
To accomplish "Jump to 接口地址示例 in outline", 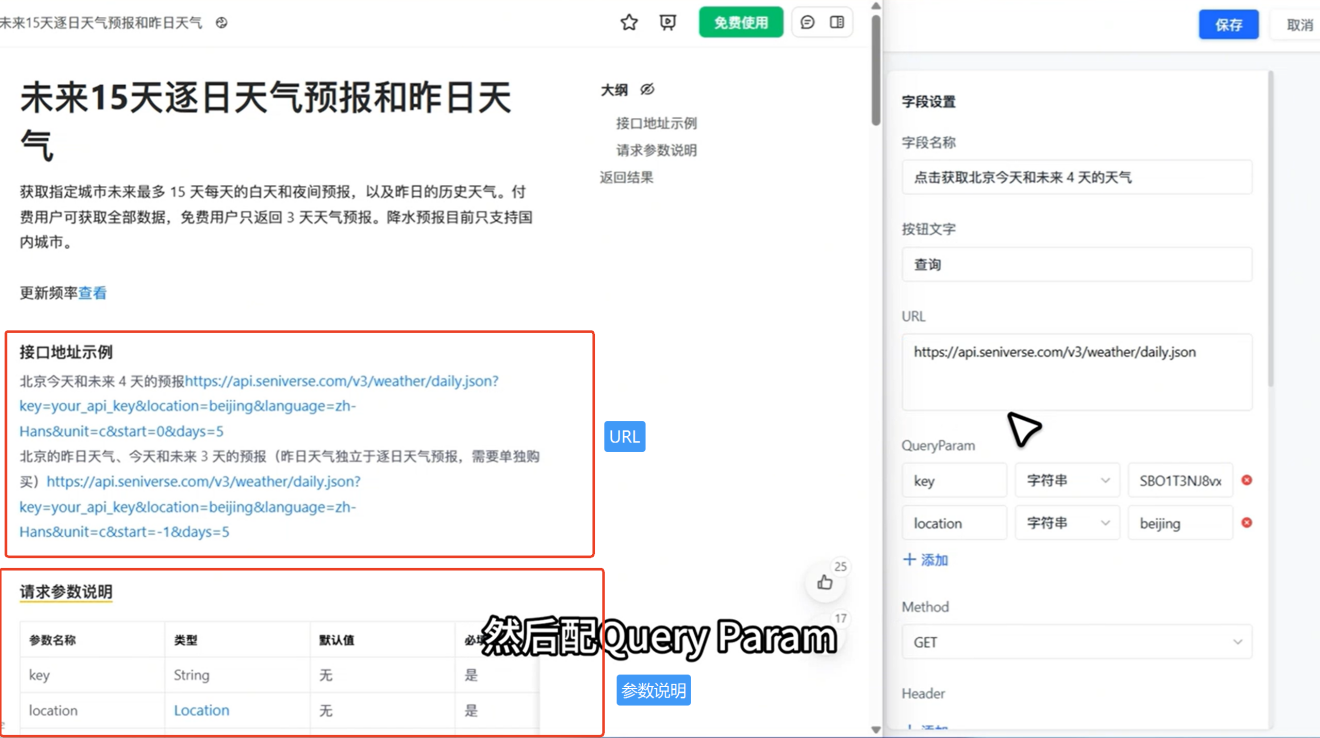I will [x=656, y=123].
